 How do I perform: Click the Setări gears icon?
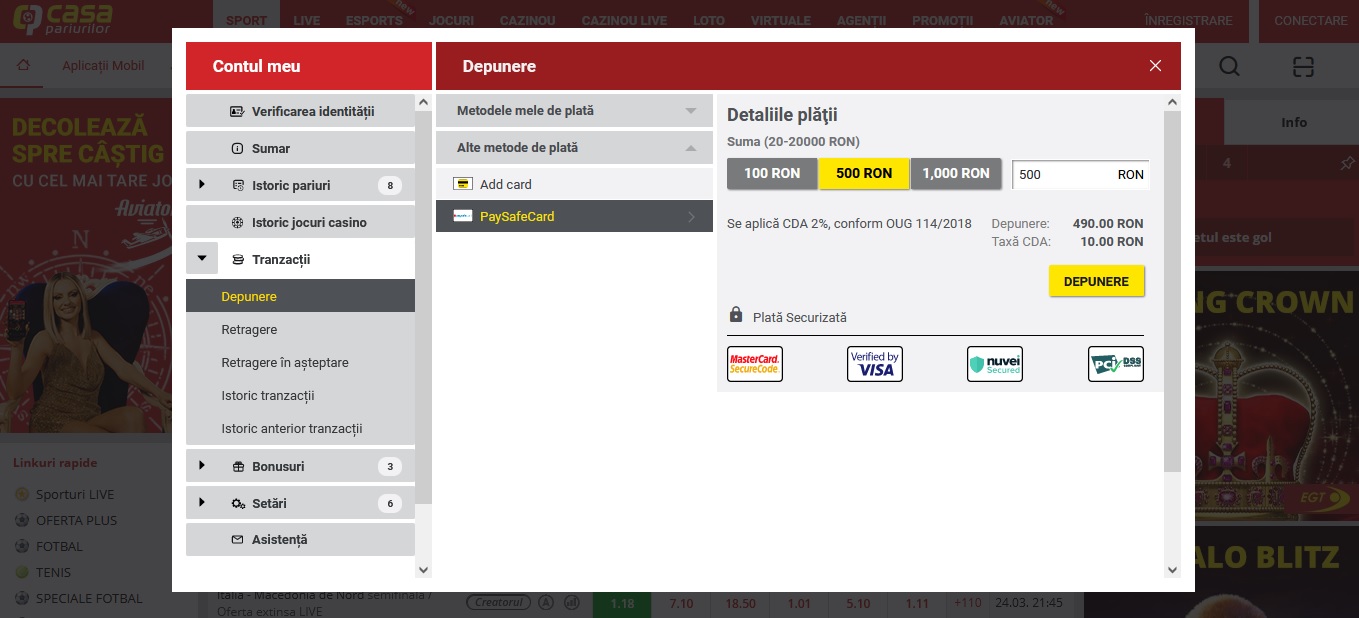coord(238,503)
